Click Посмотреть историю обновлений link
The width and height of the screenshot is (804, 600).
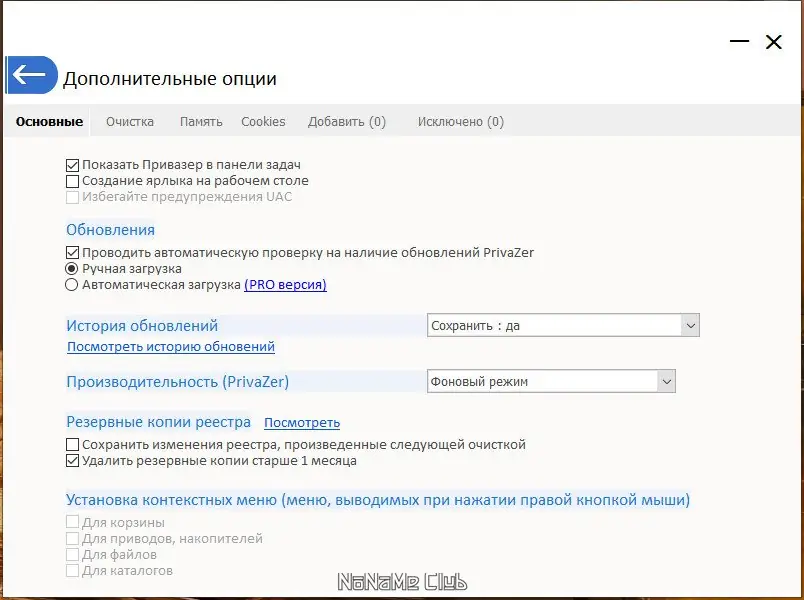click(171, 347)
